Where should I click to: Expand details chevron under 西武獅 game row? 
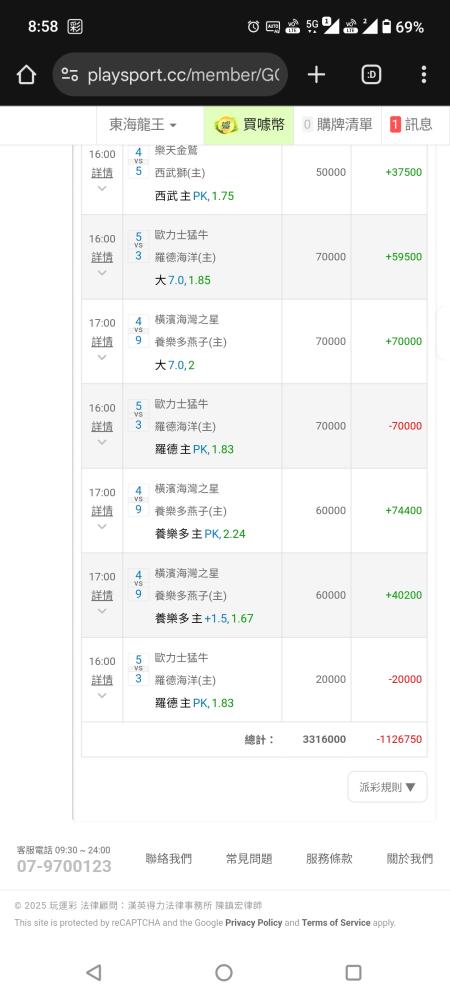[x=102, y=188]
